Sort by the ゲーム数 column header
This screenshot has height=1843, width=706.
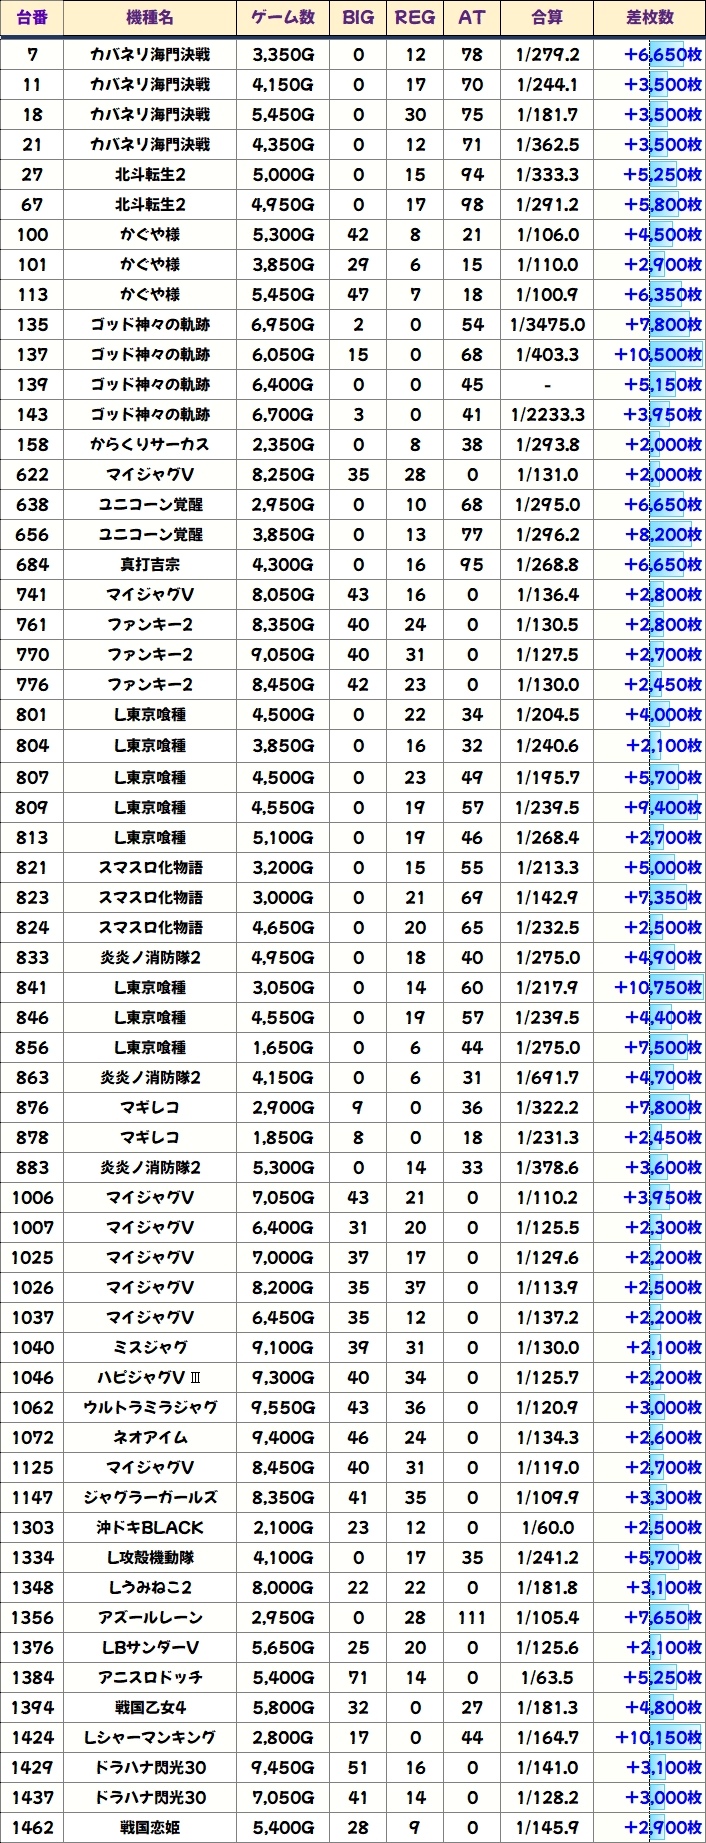[282, 18]
